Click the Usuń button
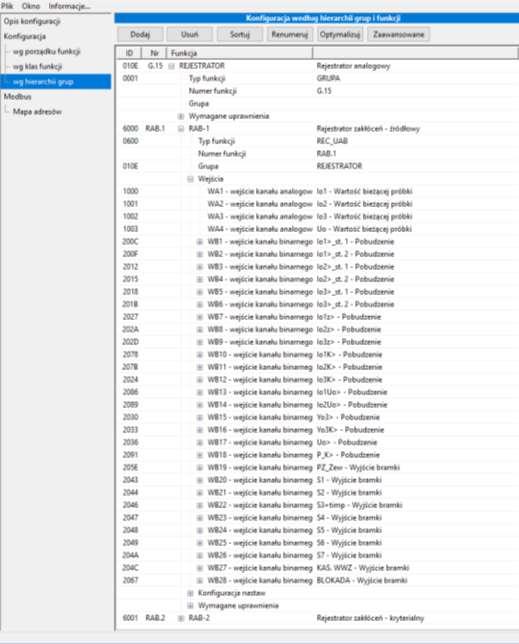Viewport: 519px width, 644px height. pos(190,34)
